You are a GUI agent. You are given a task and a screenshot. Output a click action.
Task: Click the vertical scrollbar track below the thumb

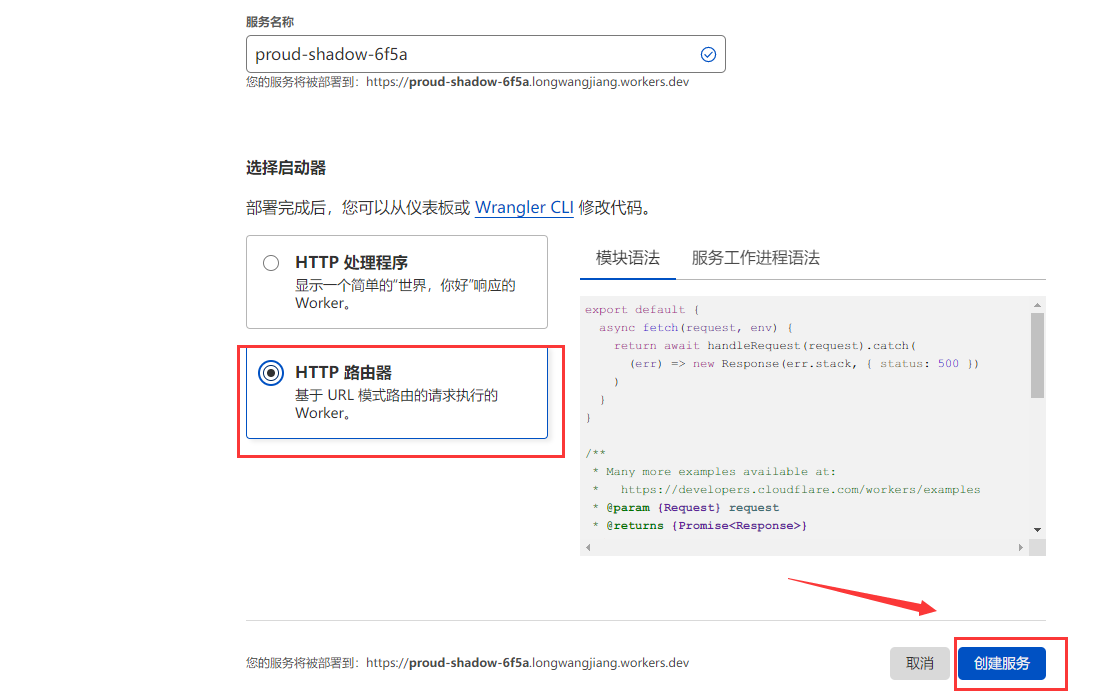click(x=1038, y=460)
